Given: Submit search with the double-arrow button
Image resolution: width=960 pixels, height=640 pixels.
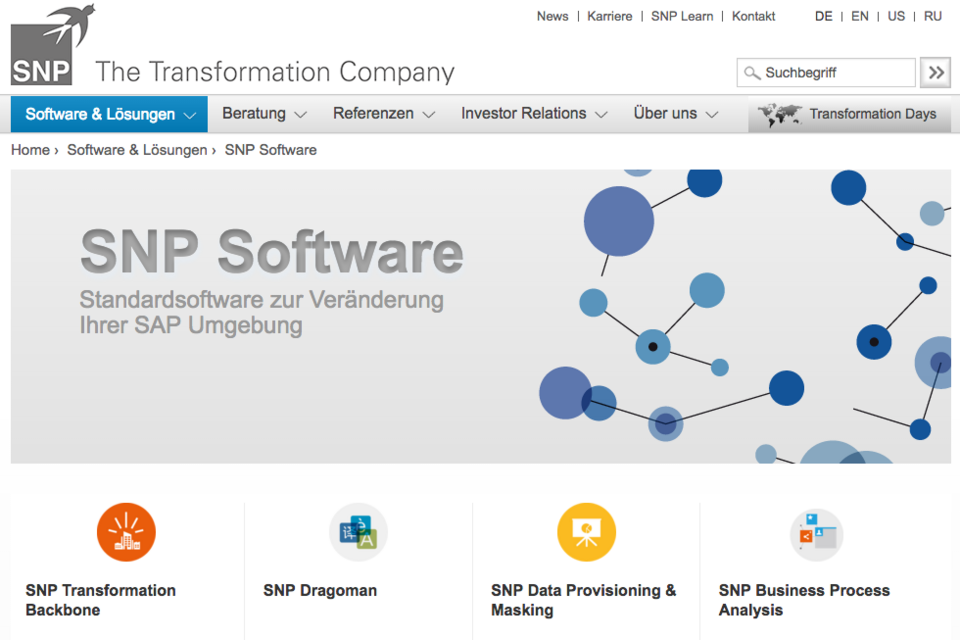Looking at the screenshot, I should click(x=936, y=73).
